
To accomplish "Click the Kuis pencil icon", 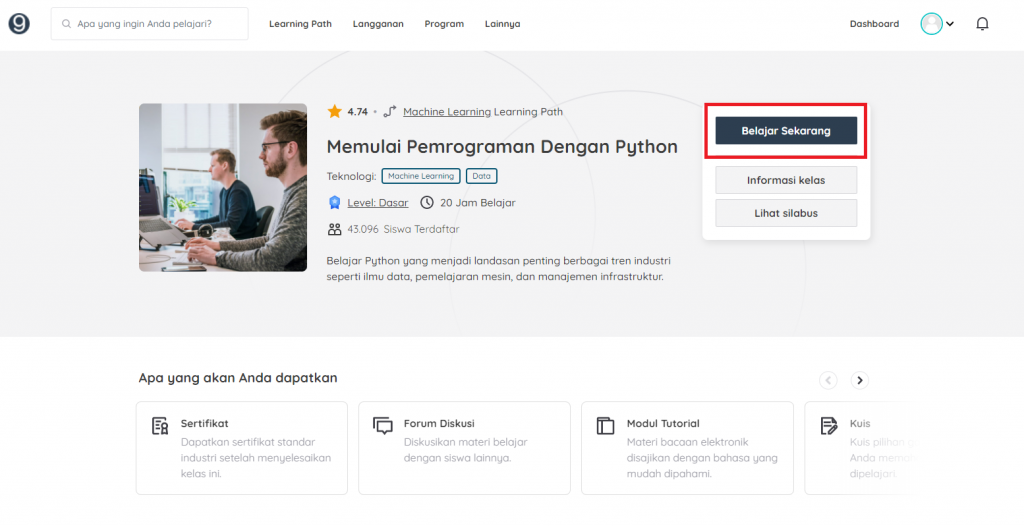I will 828,426.
